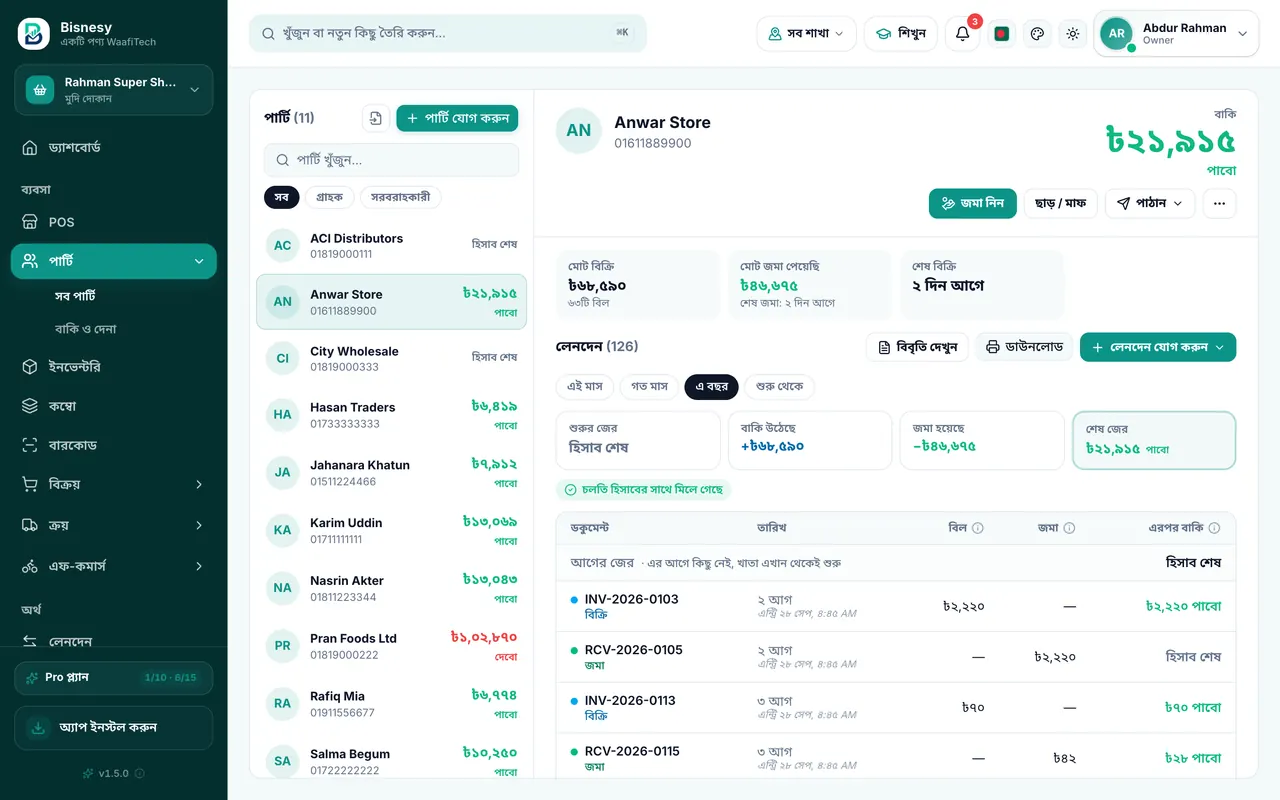Select সরবরাহকারী filter tab
This screenshot has height=800, width=1280.
click(400, 197)
